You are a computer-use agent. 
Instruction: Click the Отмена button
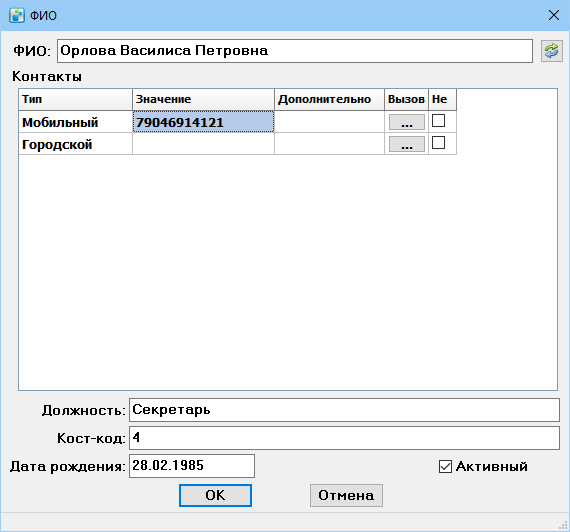pyautogui.click(x=346, y=495)
